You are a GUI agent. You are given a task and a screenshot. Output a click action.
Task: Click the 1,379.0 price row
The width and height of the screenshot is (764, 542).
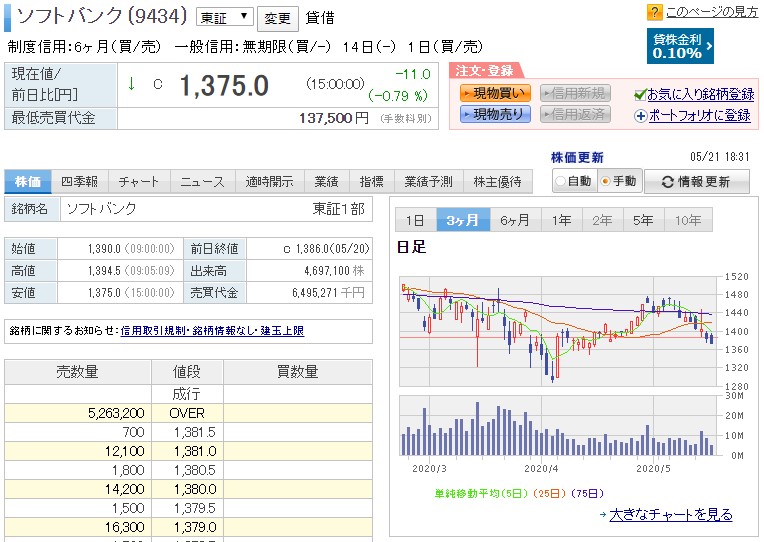tap(188, 527)
